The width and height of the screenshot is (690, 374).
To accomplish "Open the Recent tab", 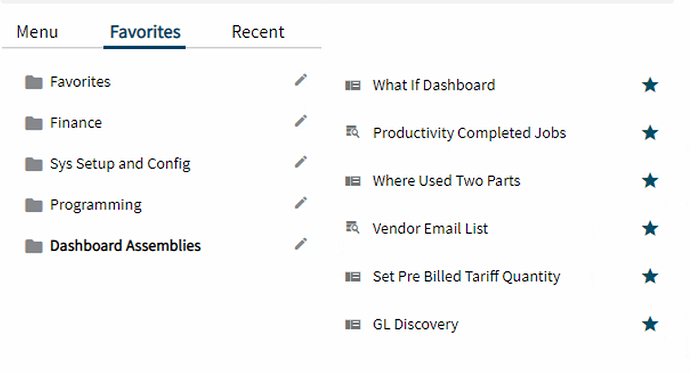I will tap(258, 32).
